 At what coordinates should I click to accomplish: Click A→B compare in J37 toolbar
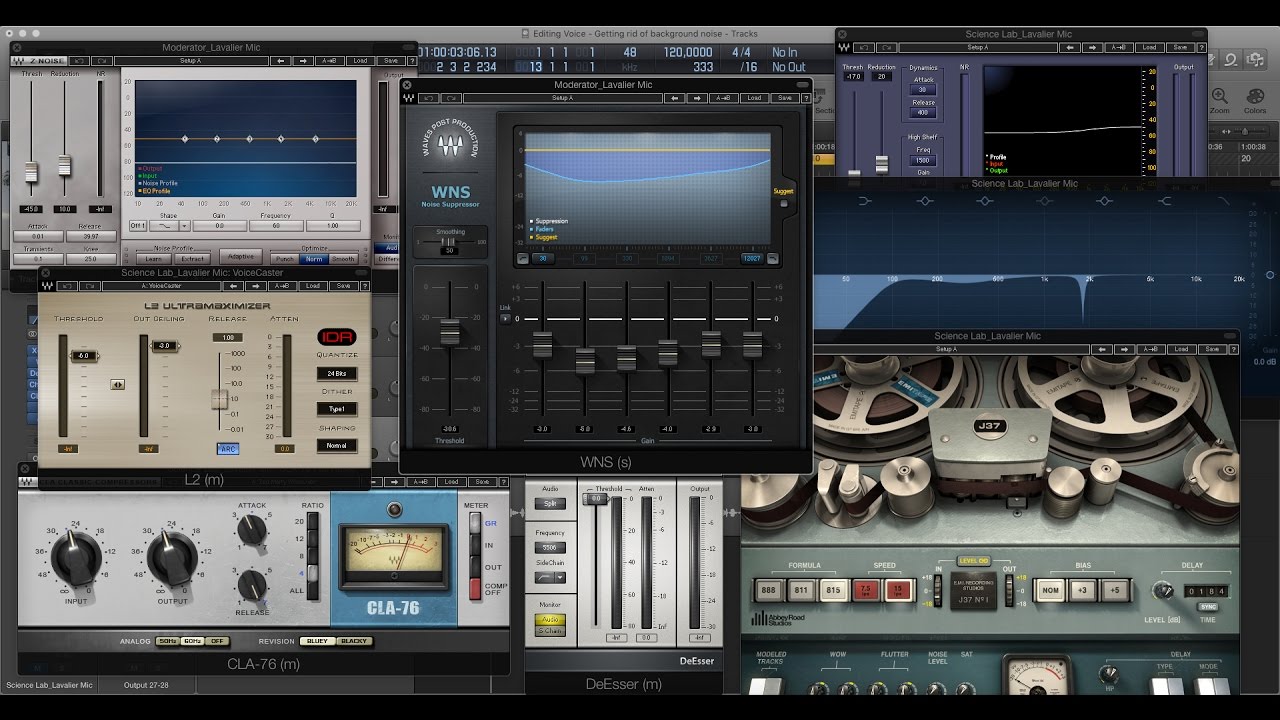coord(1152,349)
